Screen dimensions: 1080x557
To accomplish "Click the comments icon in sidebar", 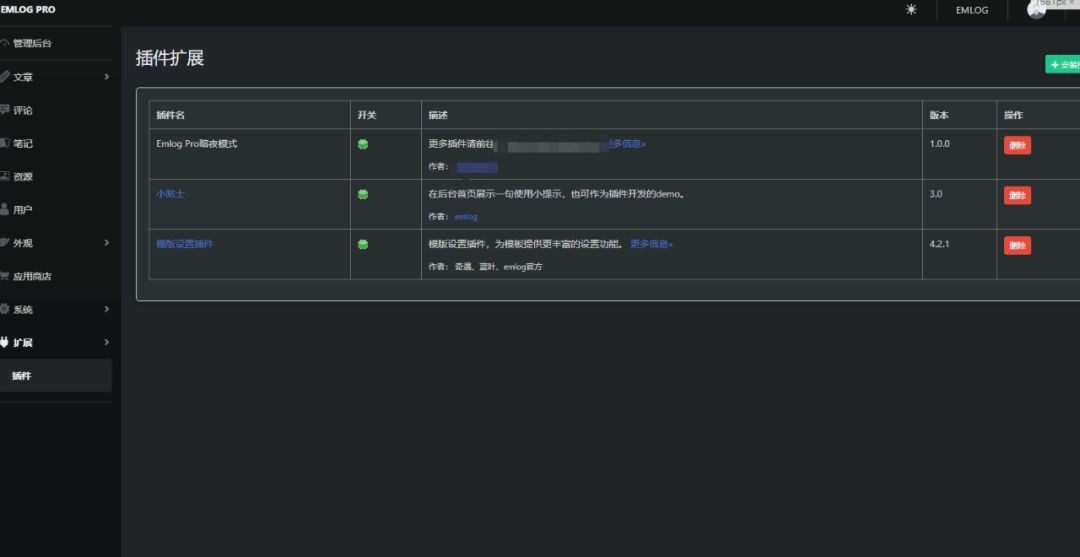I will tap(5, 110).
